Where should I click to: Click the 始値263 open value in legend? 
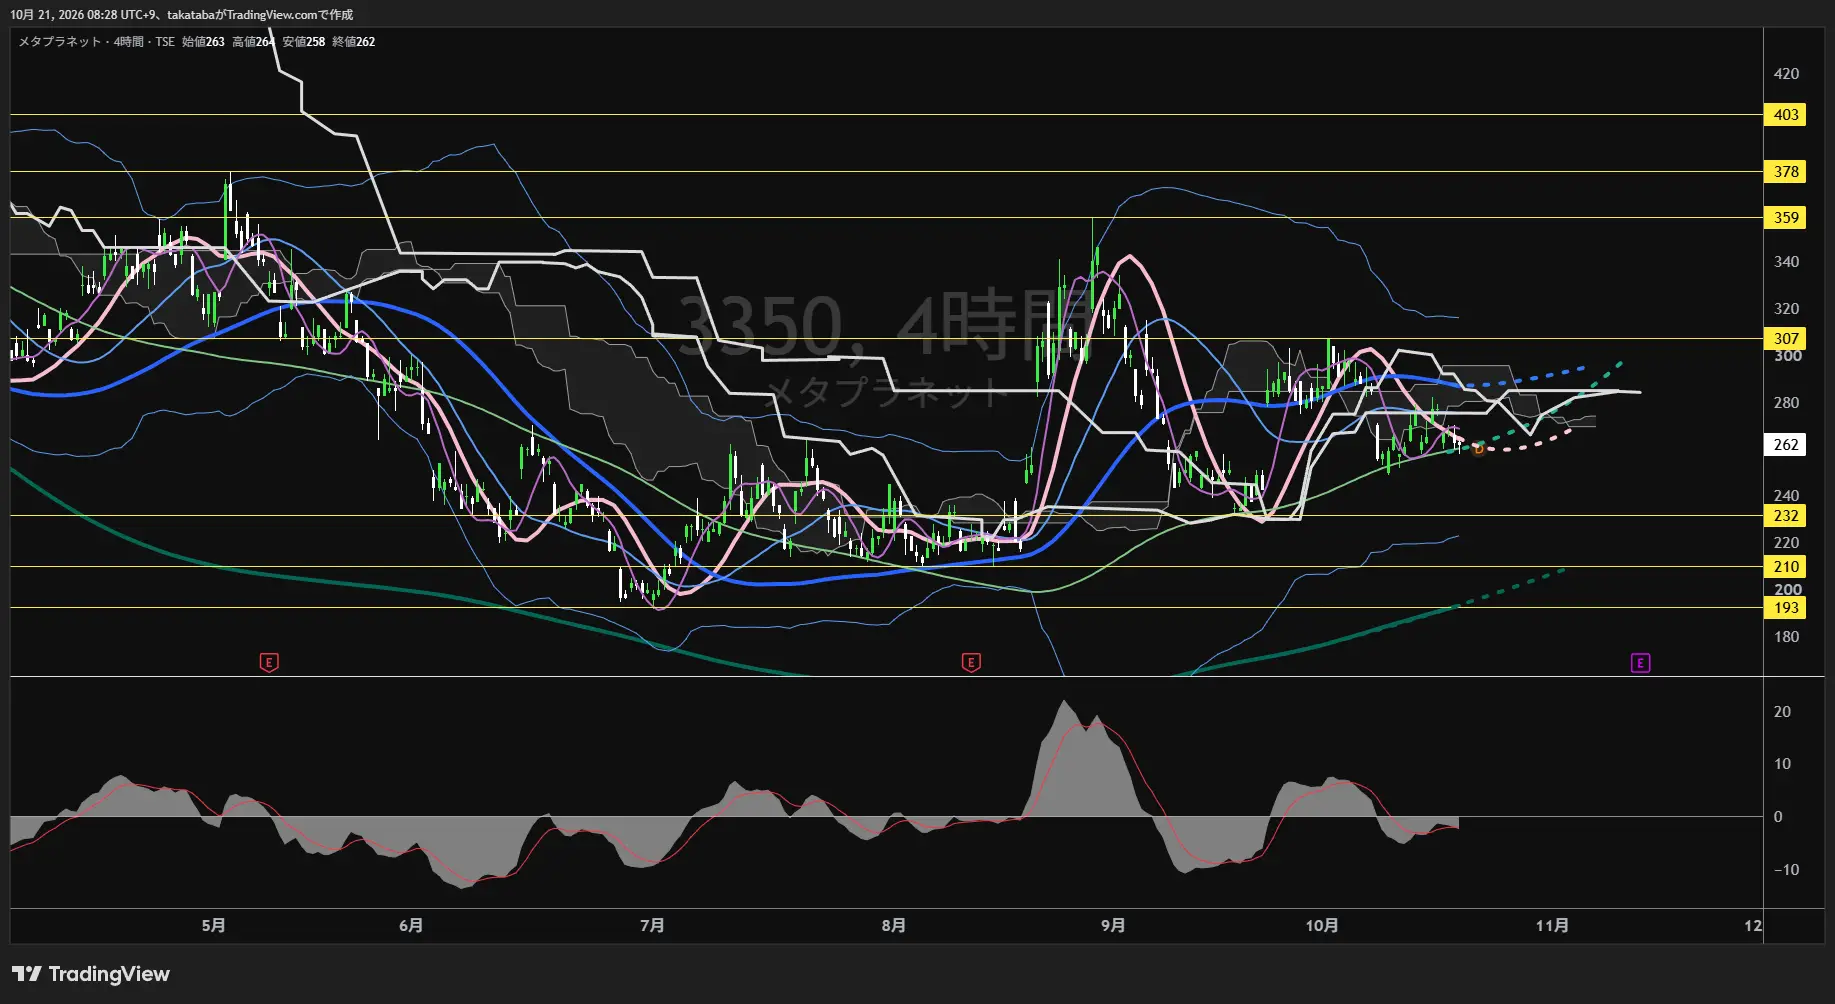point(203,42)
